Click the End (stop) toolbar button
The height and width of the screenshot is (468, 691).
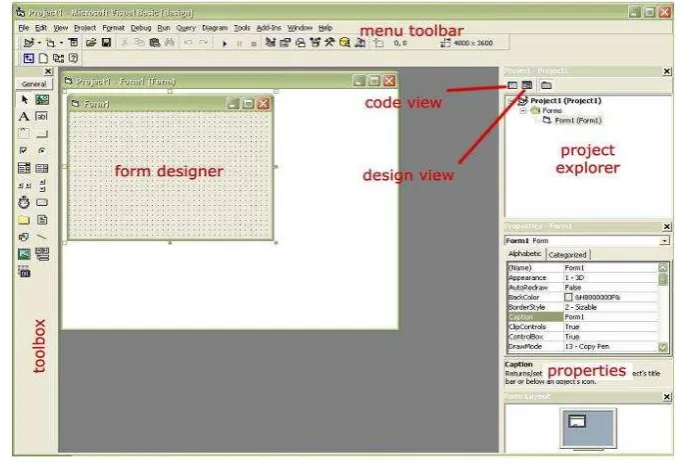(253, 43)
